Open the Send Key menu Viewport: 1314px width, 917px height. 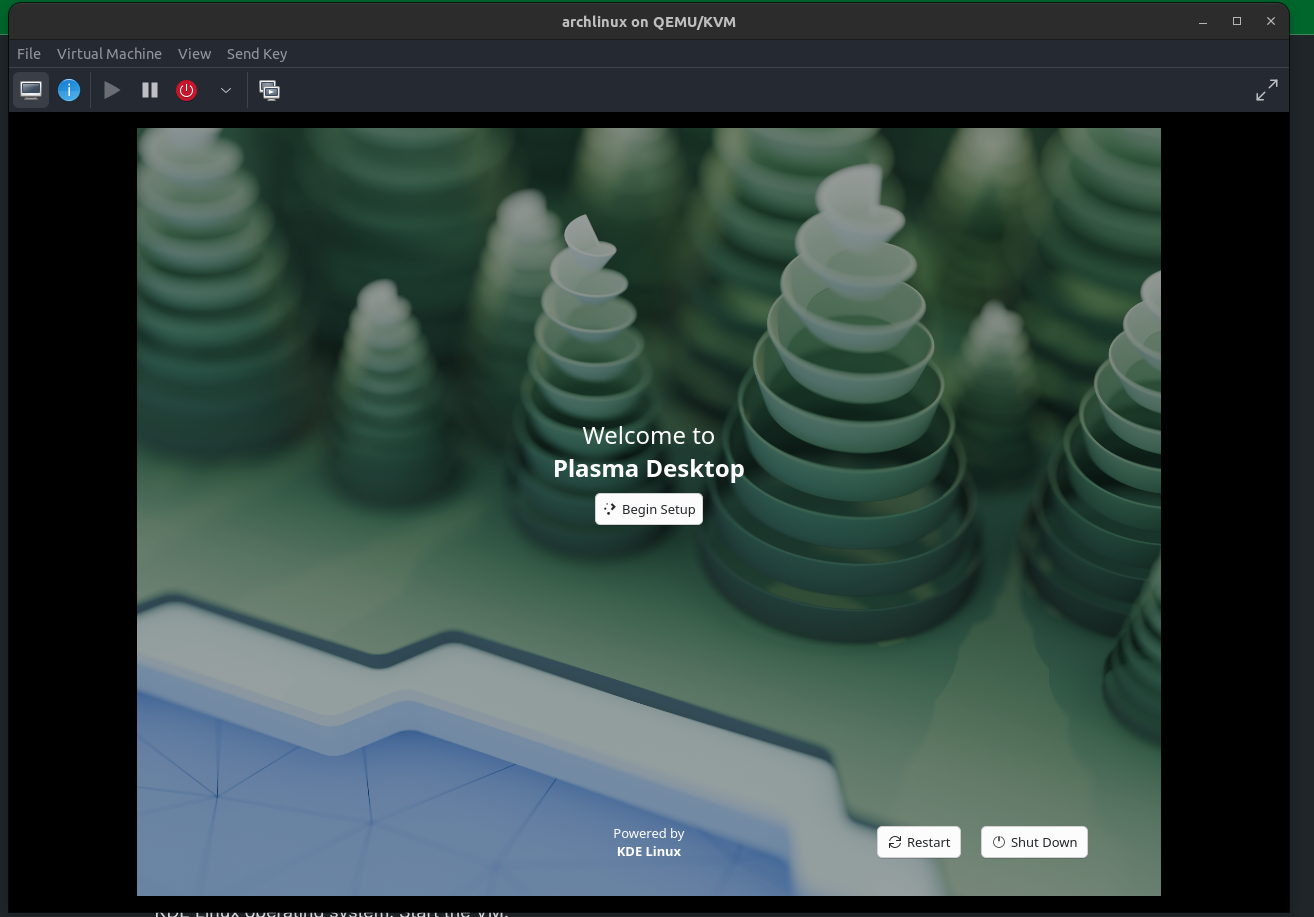point(257,54)
